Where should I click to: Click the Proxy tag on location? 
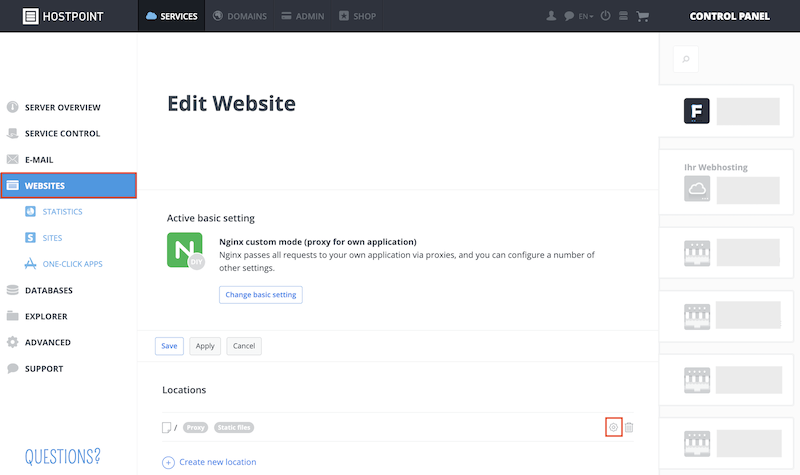pos(195,428)
